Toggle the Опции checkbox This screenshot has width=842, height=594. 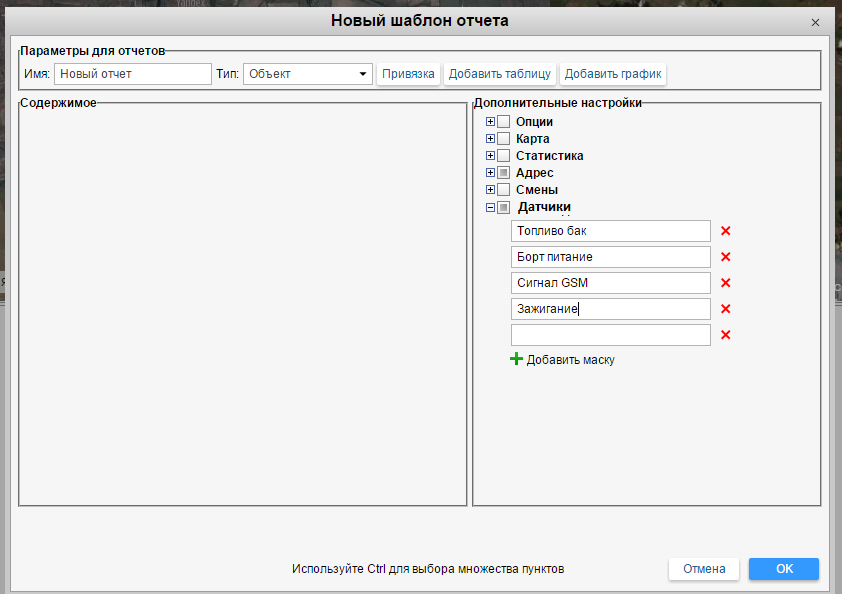tap(504, 122)
